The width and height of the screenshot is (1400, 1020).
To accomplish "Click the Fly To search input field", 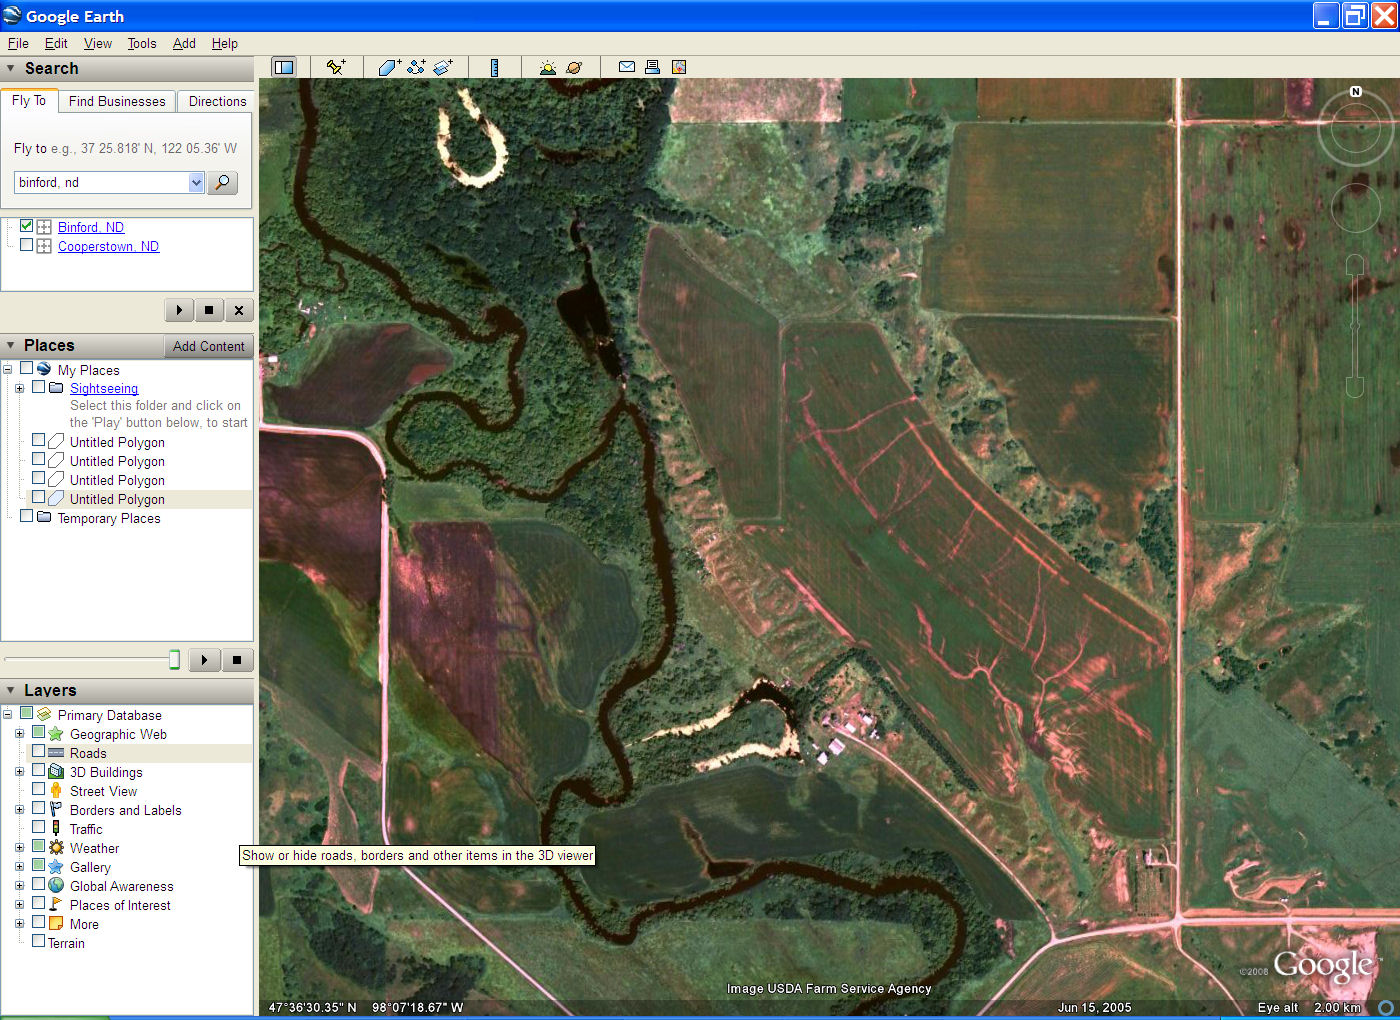I will pos(101,182).
